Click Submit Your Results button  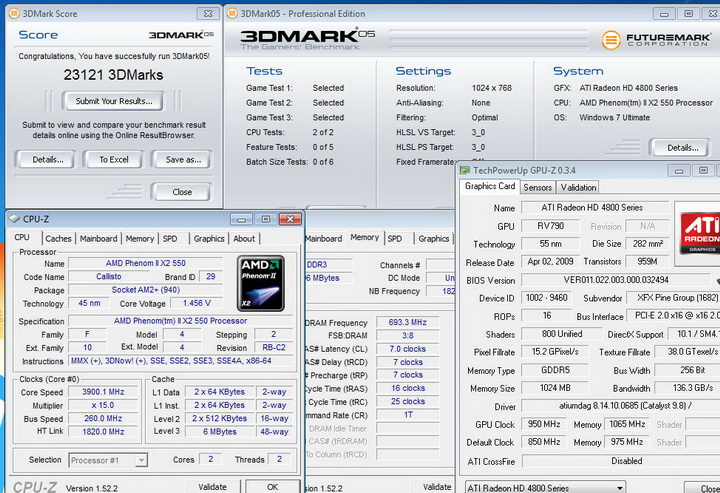[113, 101]
